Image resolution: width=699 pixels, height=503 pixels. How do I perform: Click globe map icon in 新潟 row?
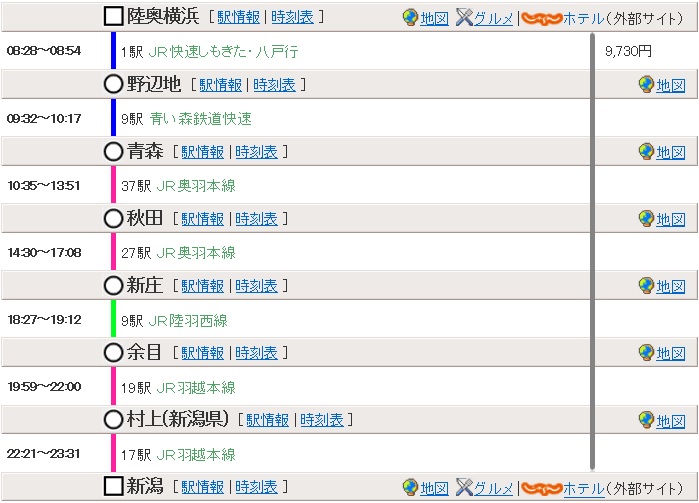pos(410,487)
